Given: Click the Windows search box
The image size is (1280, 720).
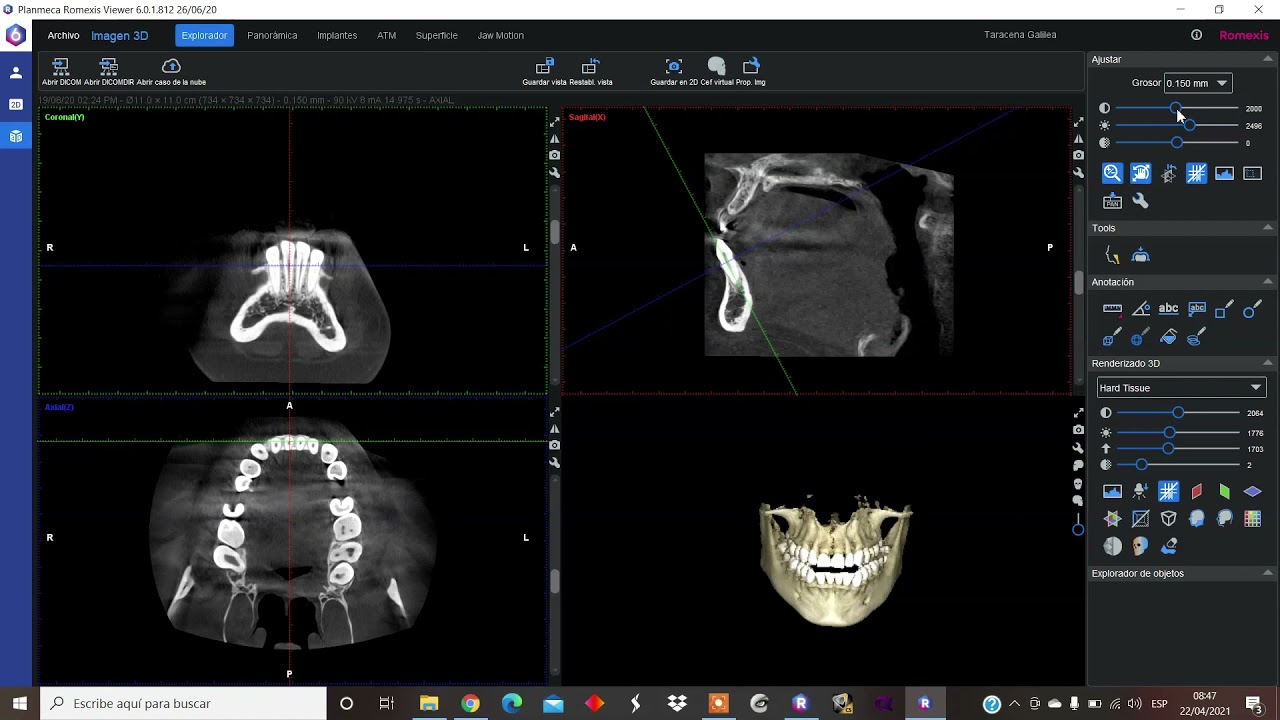Looking at the screenshot, I should click(x=183, y=703).
